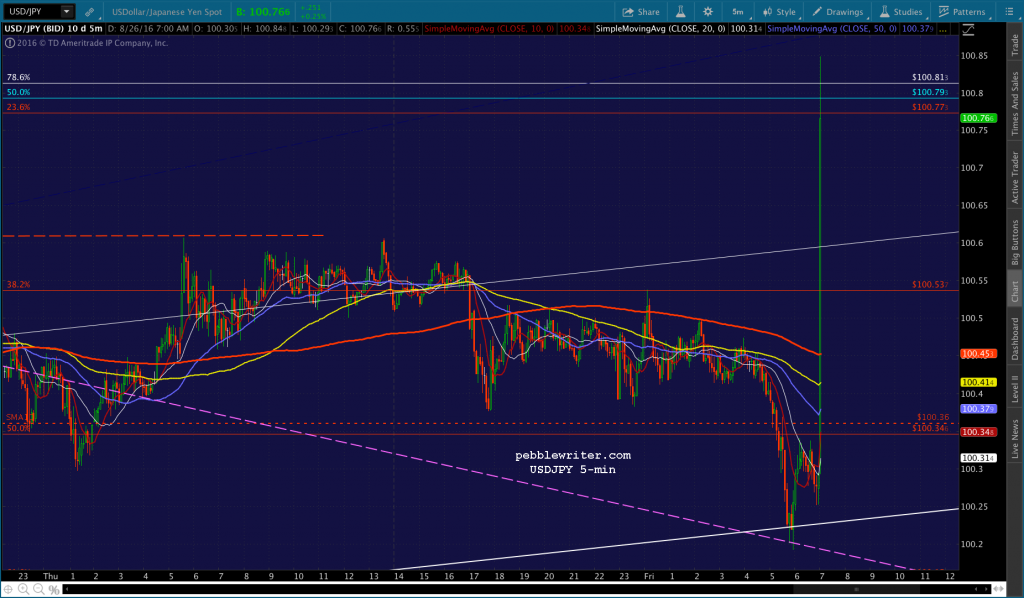Click the H: 100.848 high value
Screen dimensions: 1024x598
[x=265, y=29]
